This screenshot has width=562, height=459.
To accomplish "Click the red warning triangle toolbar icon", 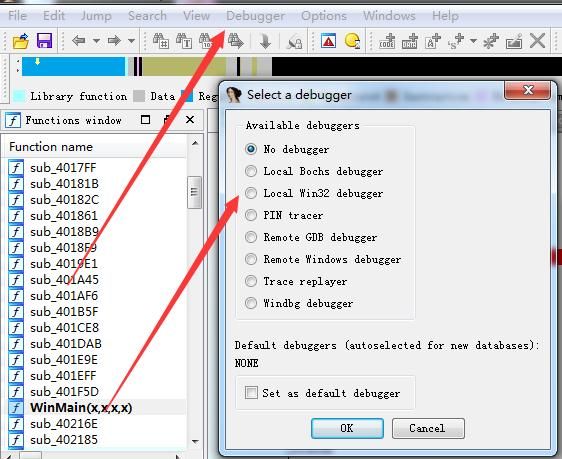I will pos(328,41).
